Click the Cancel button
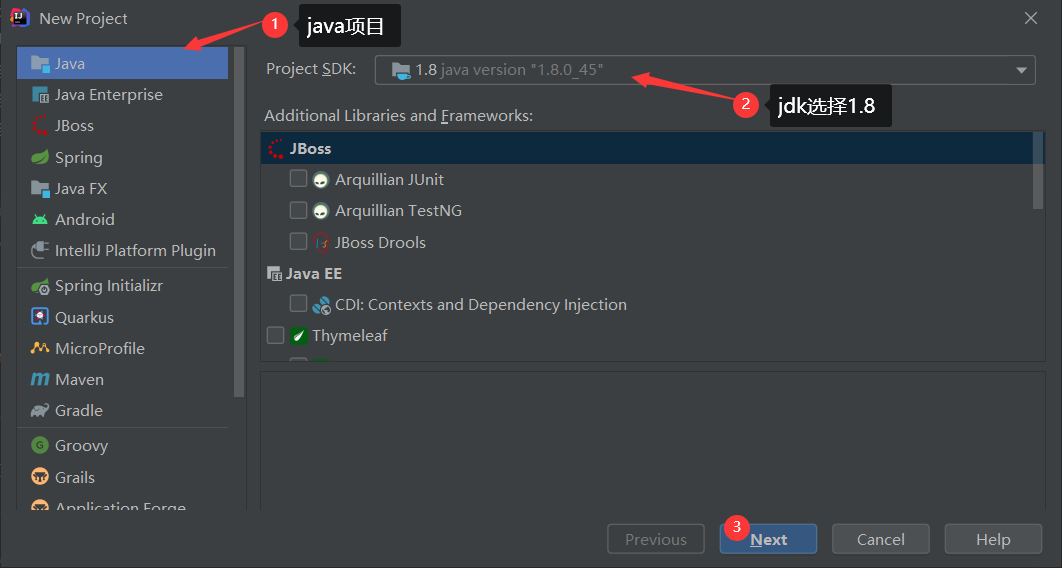1062x568 pixels. tap(880, 540)
